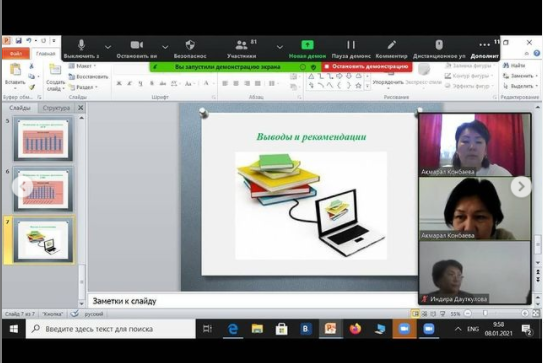
Task: Pause the screen share
Action: 351,48
